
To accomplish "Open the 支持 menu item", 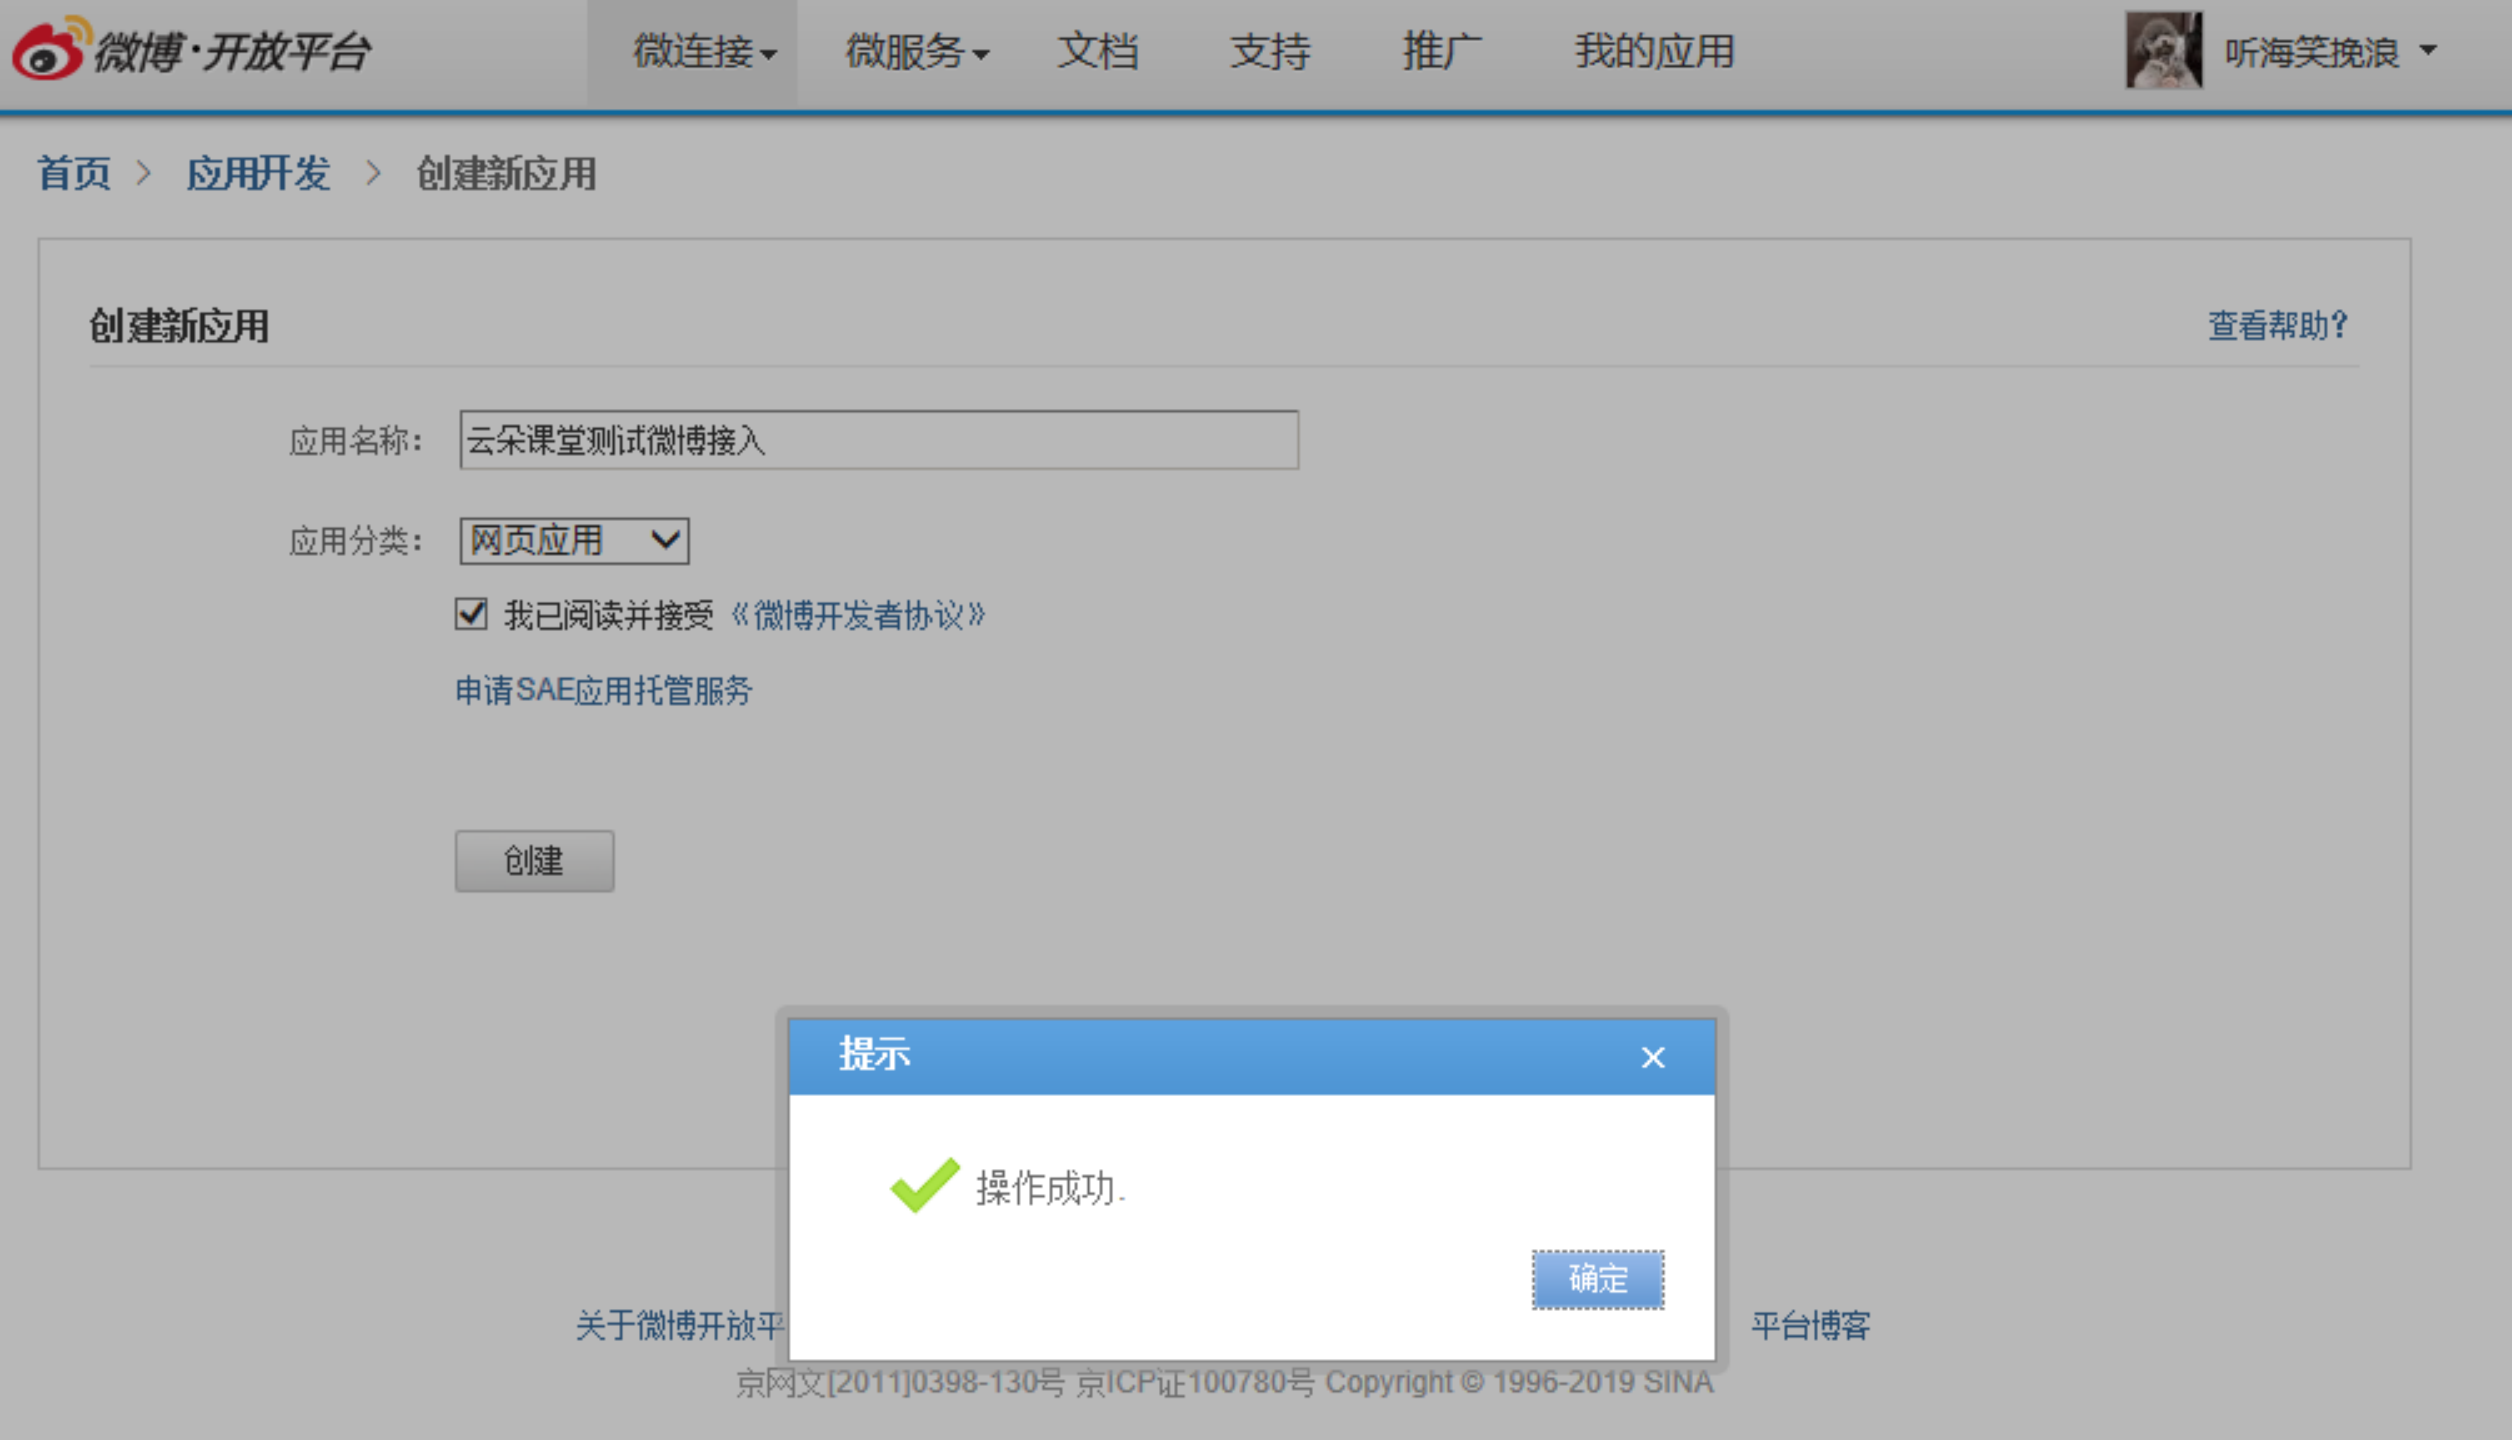I will [1269, 52].
